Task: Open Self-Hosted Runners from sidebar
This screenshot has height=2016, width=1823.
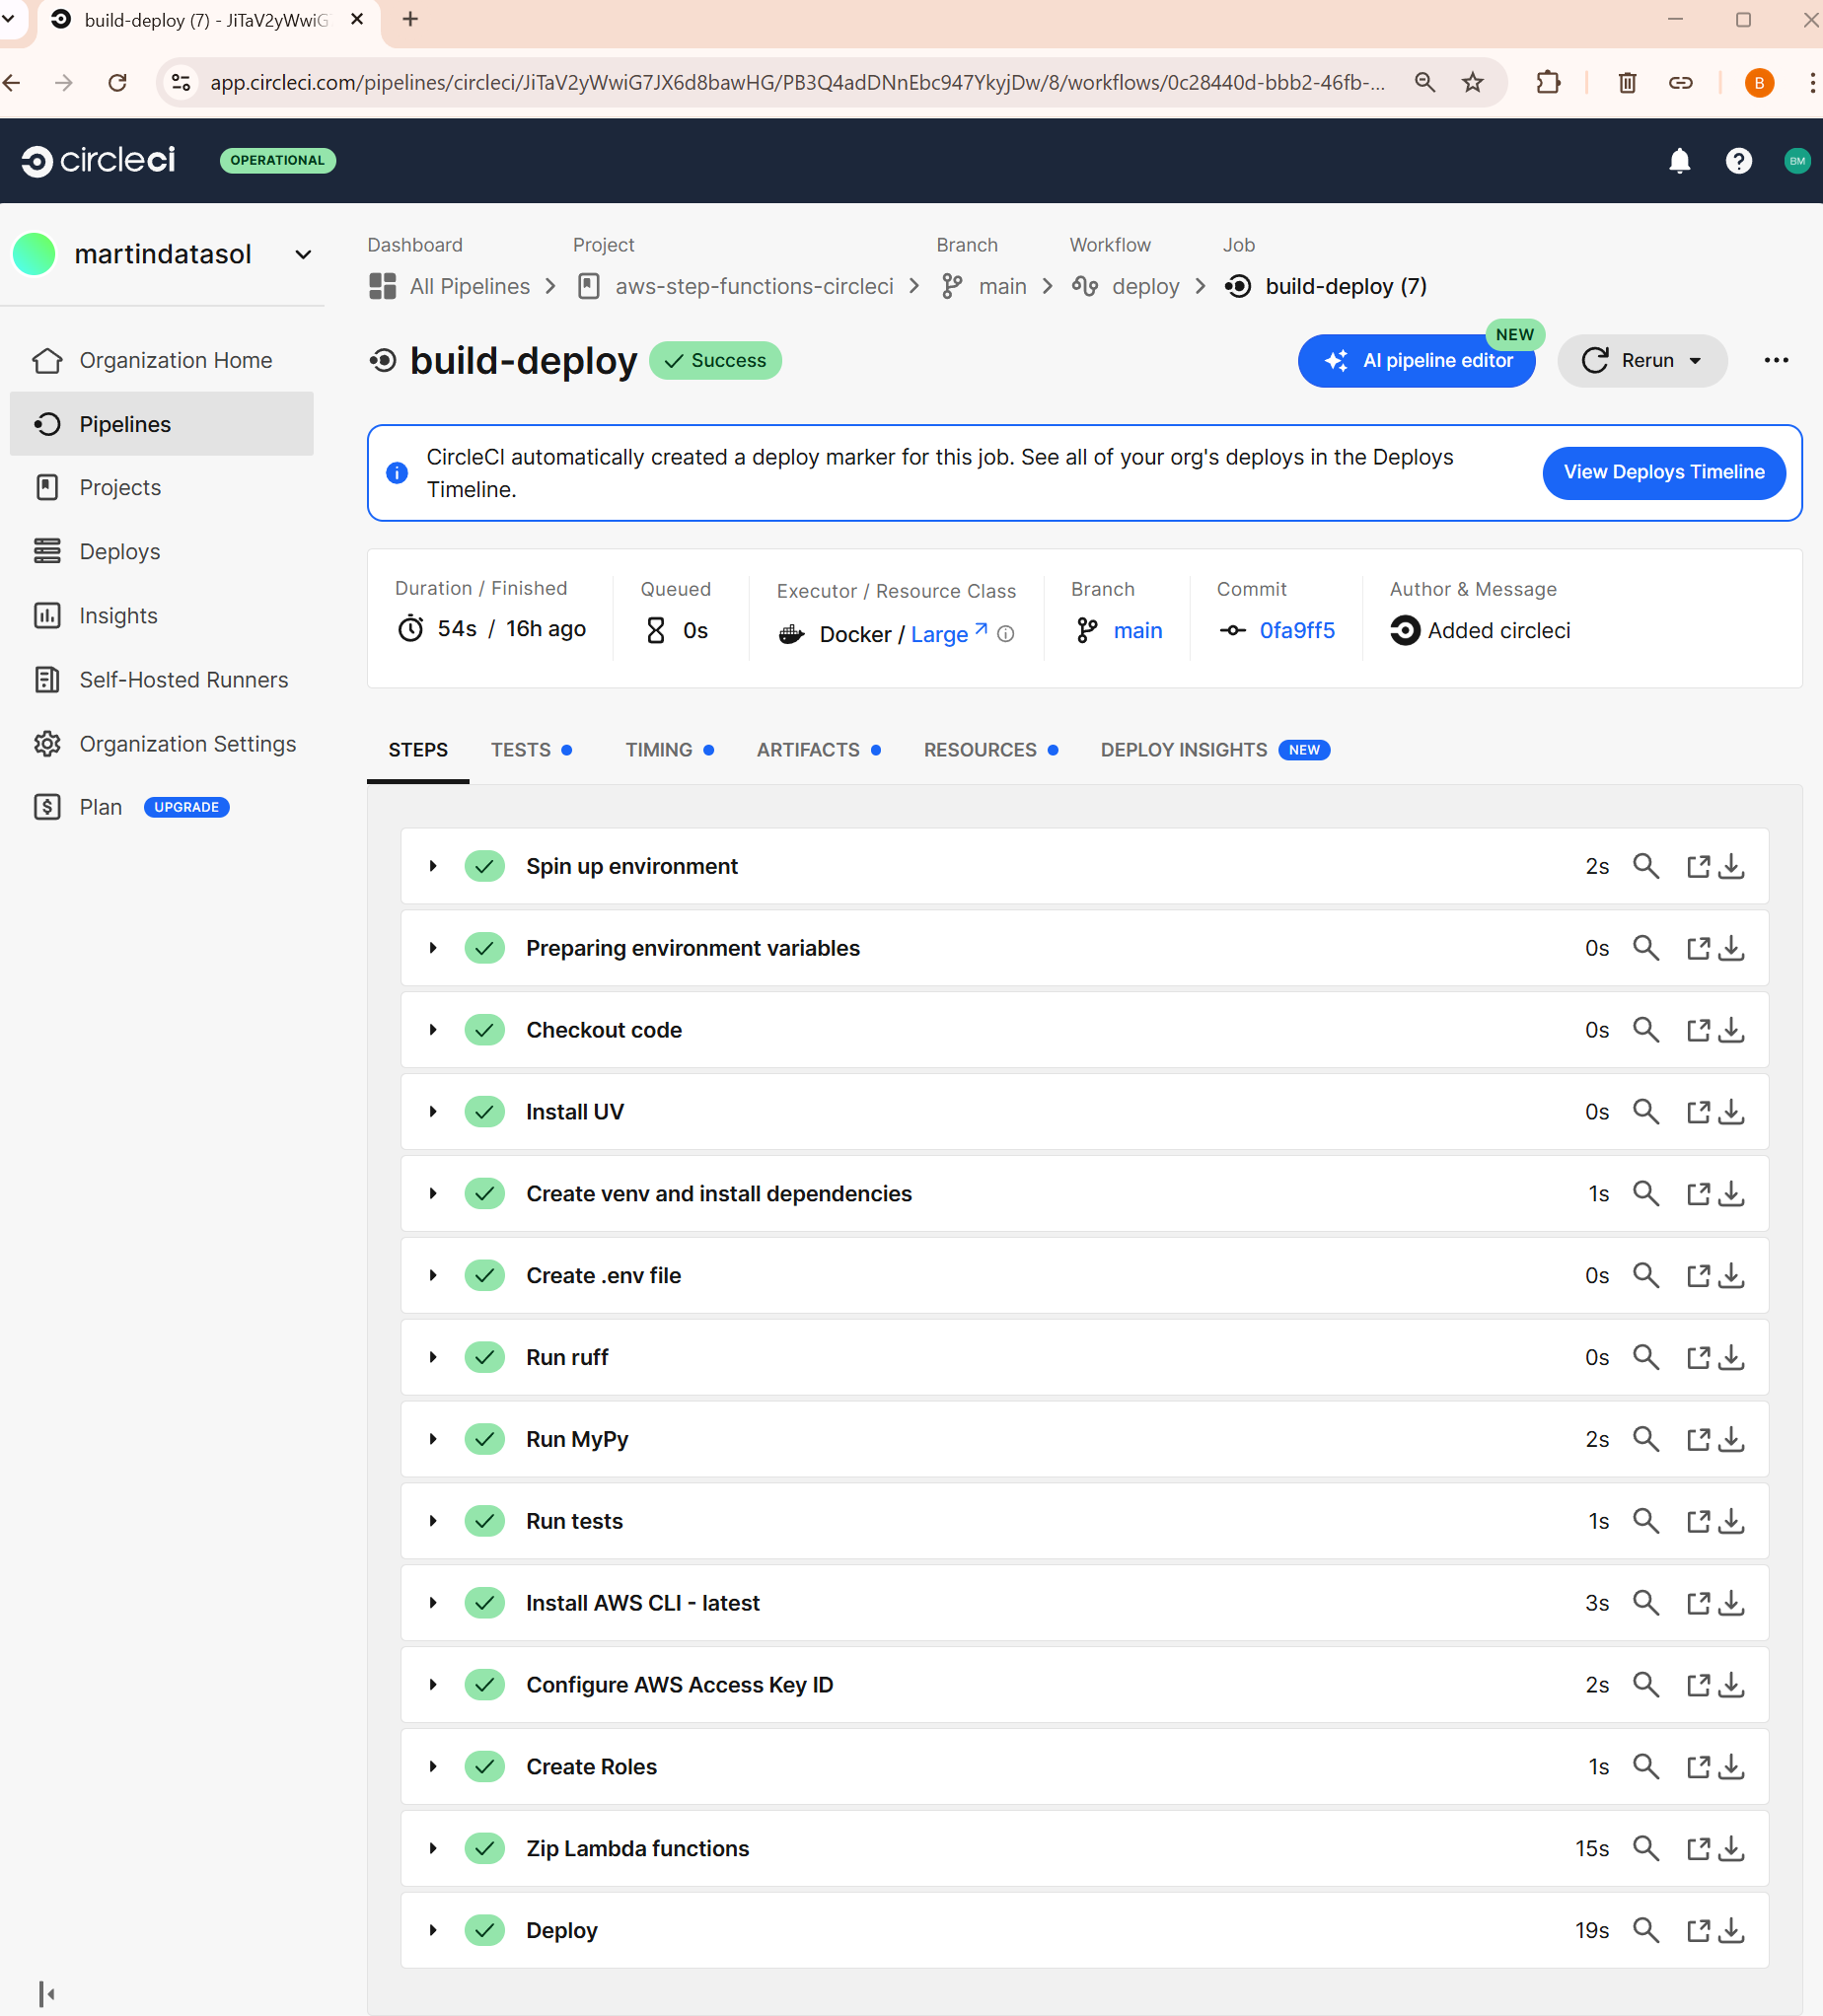Action: (183, 679)
